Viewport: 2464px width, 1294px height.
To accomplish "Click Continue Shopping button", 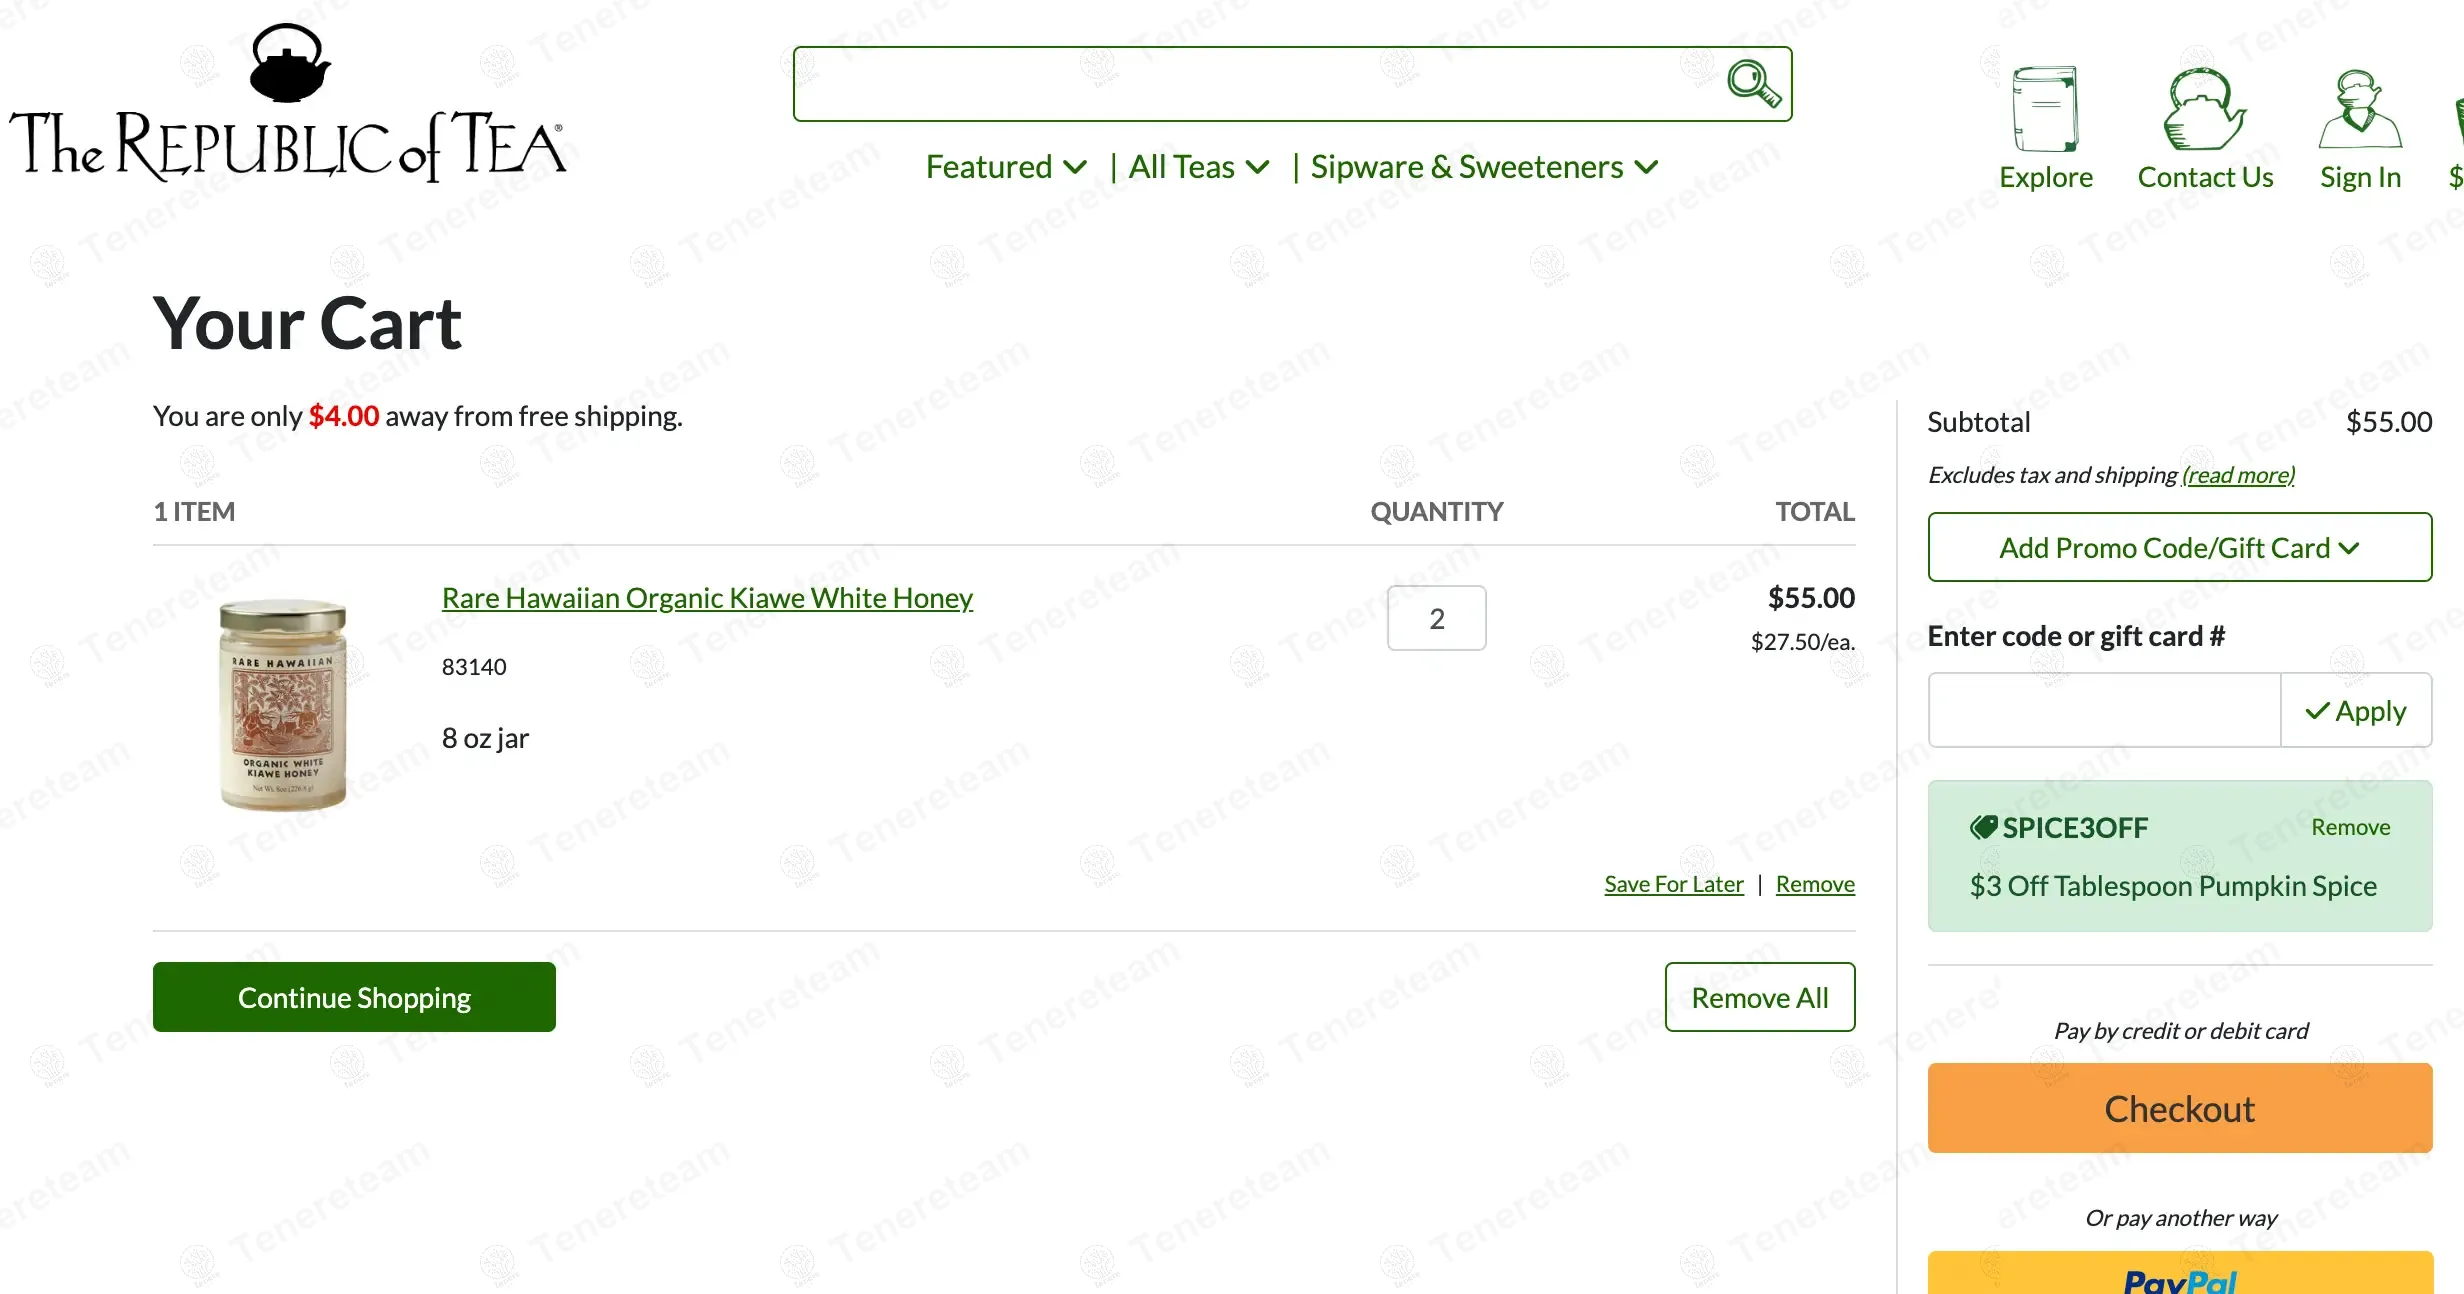I will click(x=354, y=998).
